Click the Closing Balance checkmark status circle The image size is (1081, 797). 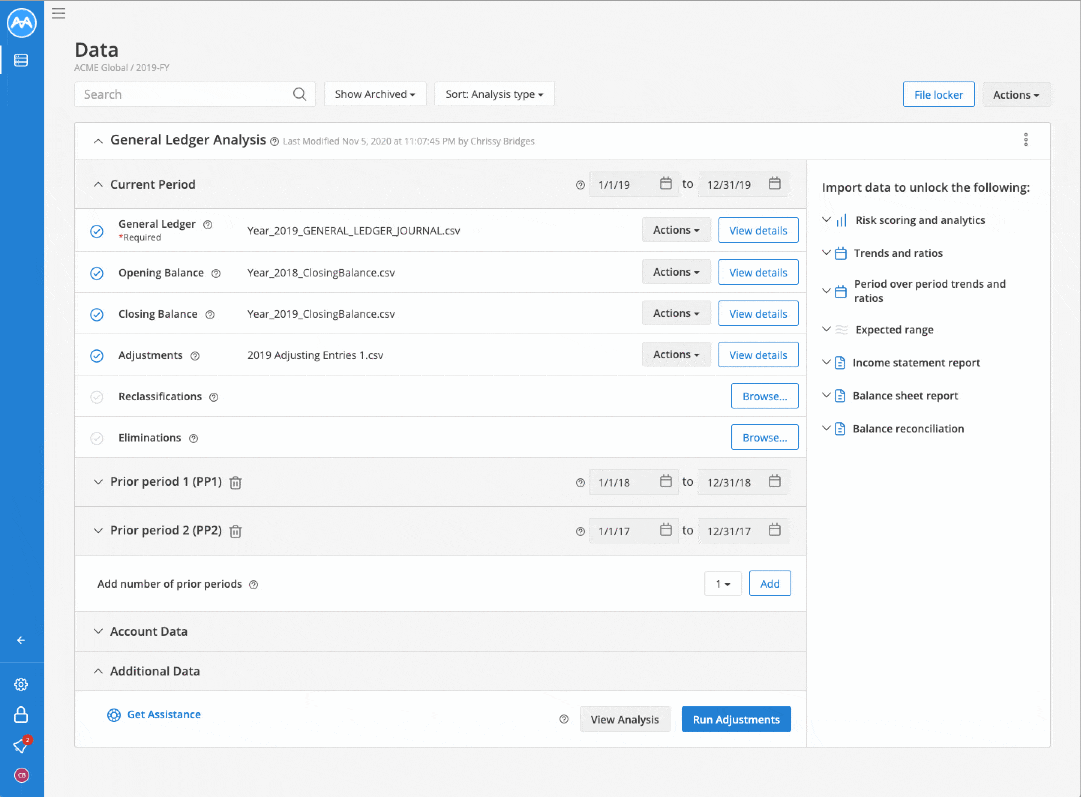(97, 314)
